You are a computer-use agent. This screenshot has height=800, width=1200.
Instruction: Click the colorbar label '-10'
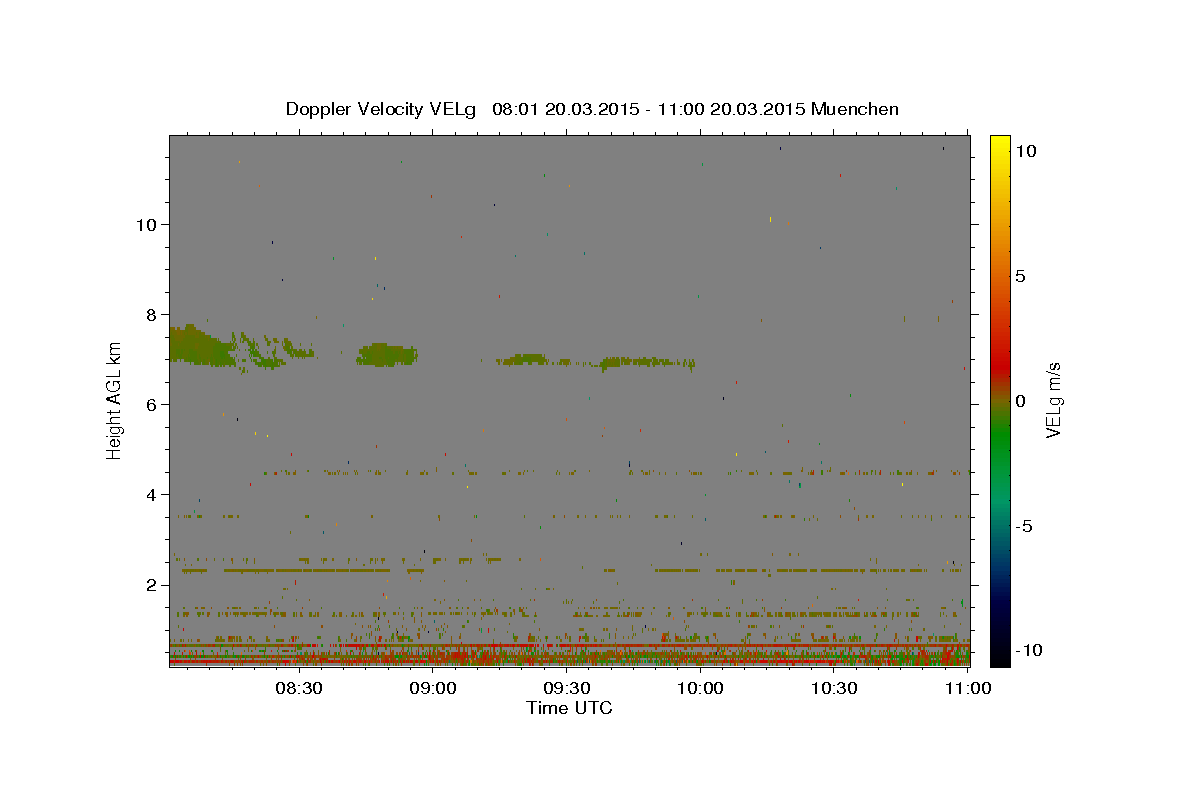pyautogui.click(x=1028, y=651)
